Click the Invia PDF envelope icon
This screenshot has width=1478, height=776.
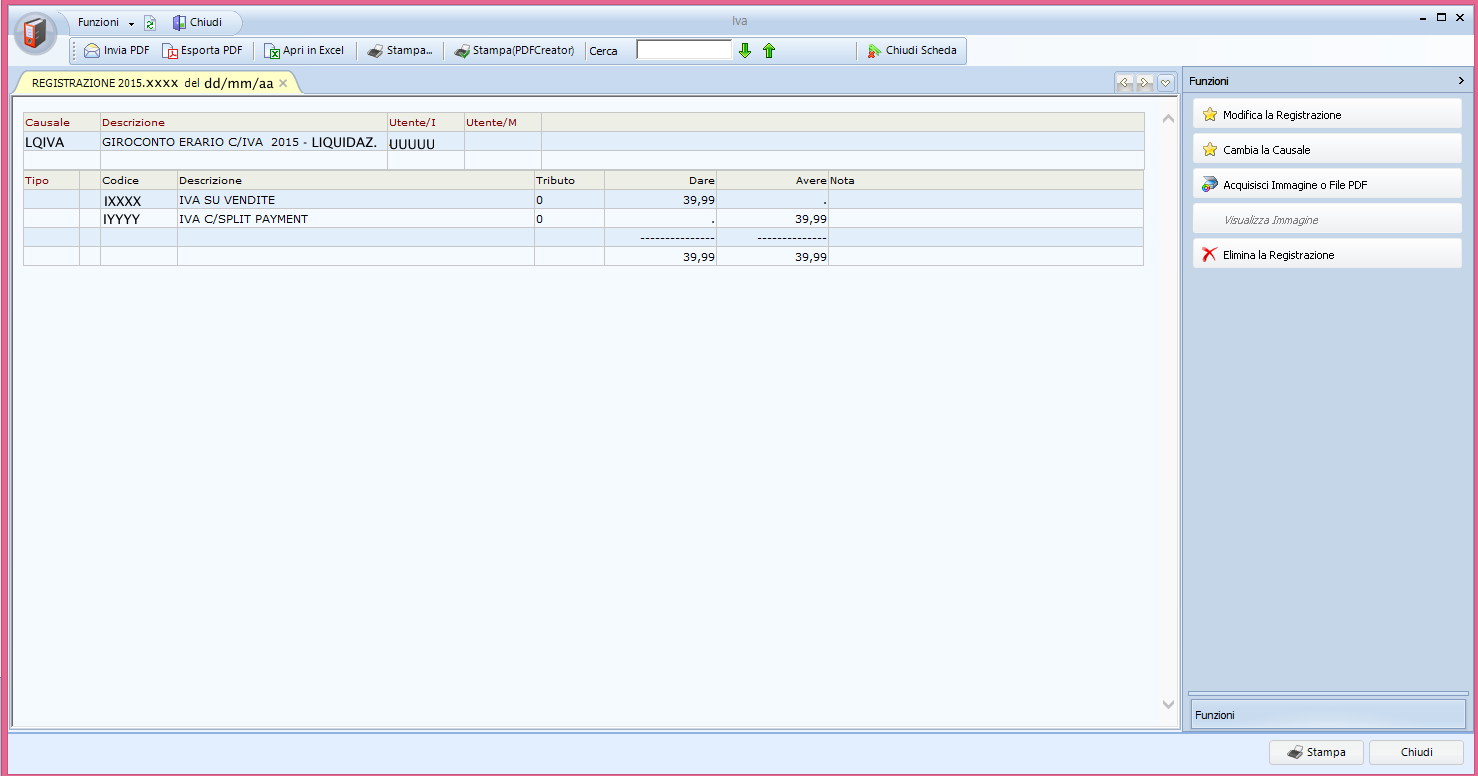pyautogui.click(x=93, y=50)
